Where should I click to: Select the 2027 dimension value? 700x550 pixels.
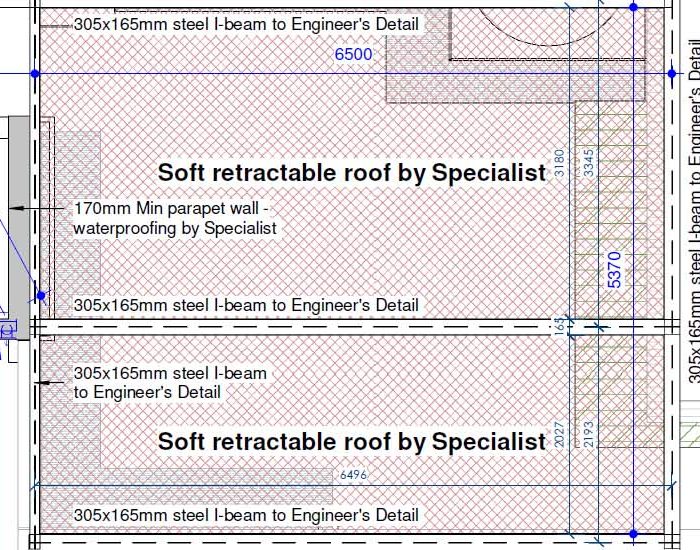point(559,434)
